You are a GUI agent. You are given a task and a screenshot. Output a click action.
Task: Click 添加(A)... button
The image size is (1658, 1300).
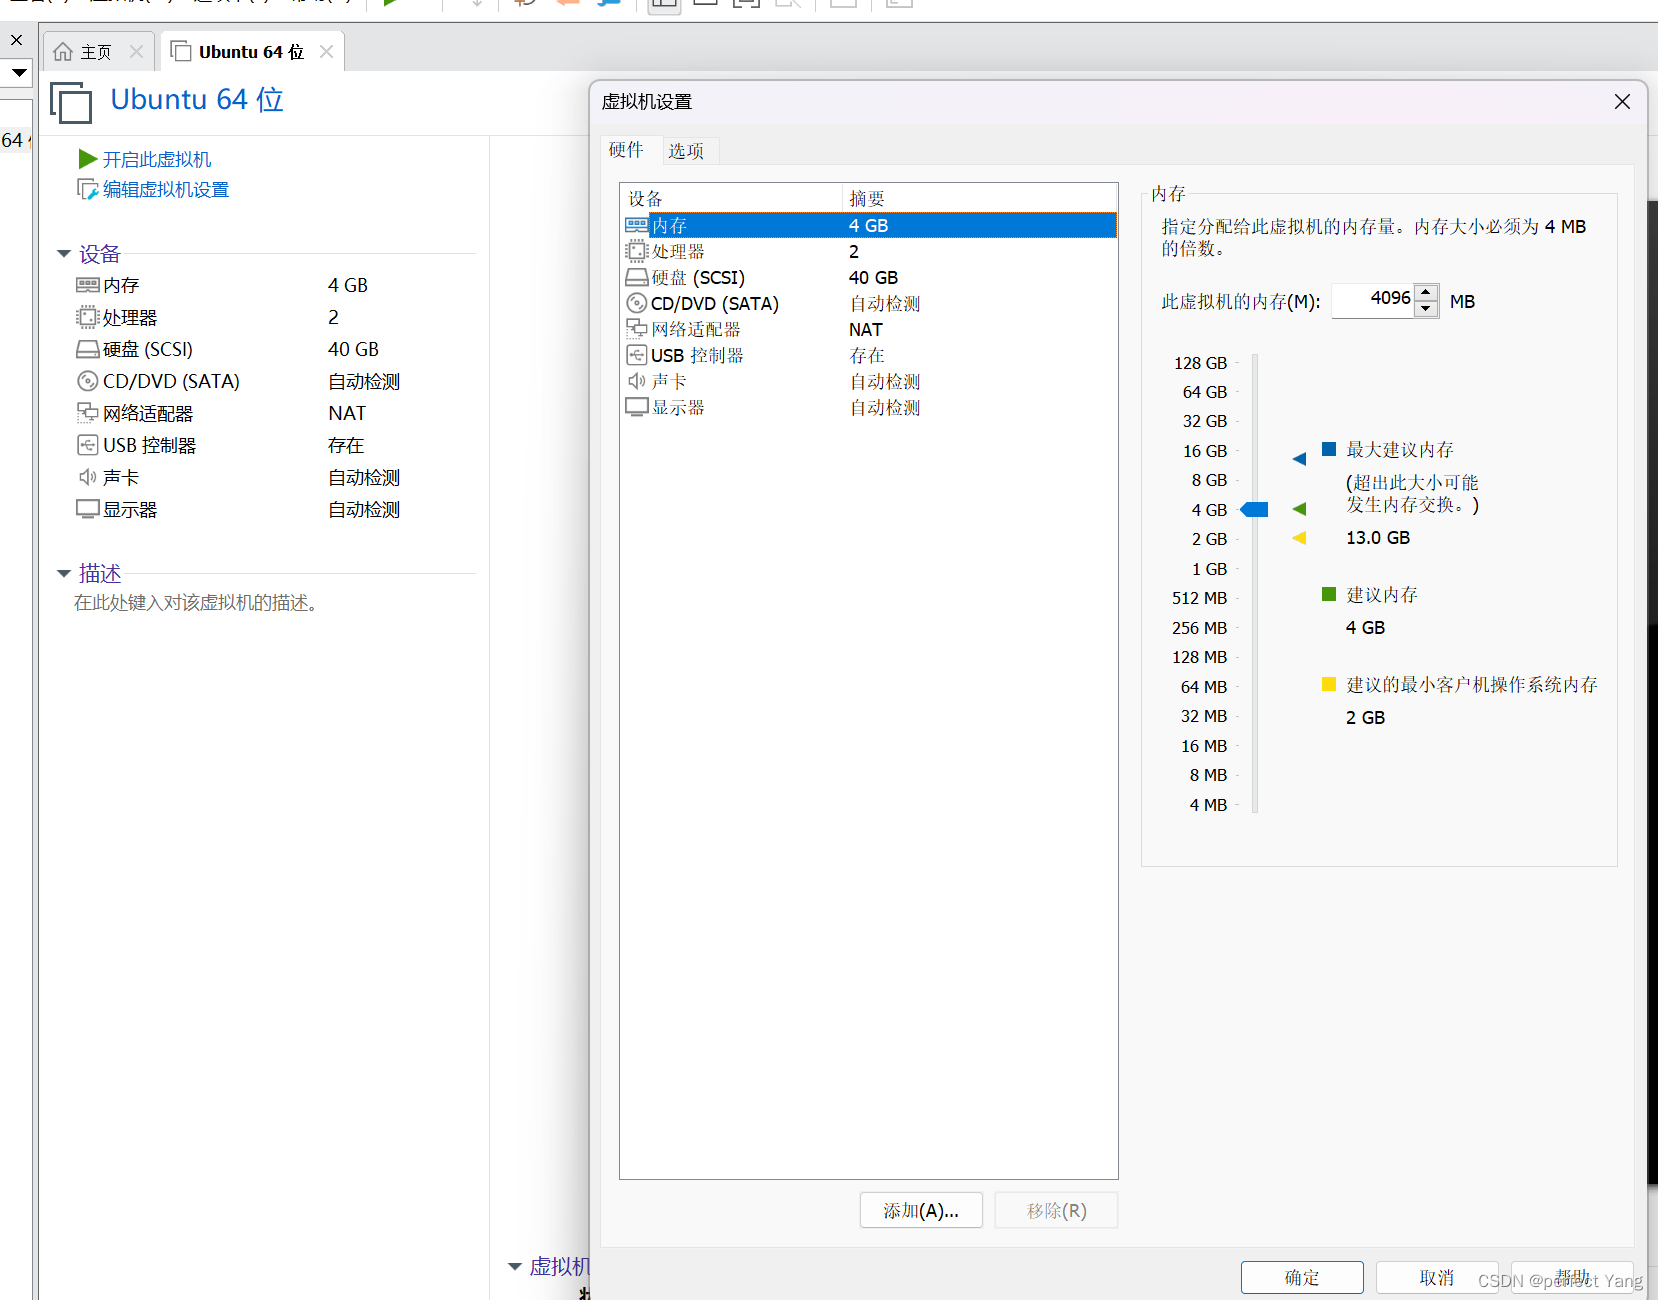click(921, 1210)
